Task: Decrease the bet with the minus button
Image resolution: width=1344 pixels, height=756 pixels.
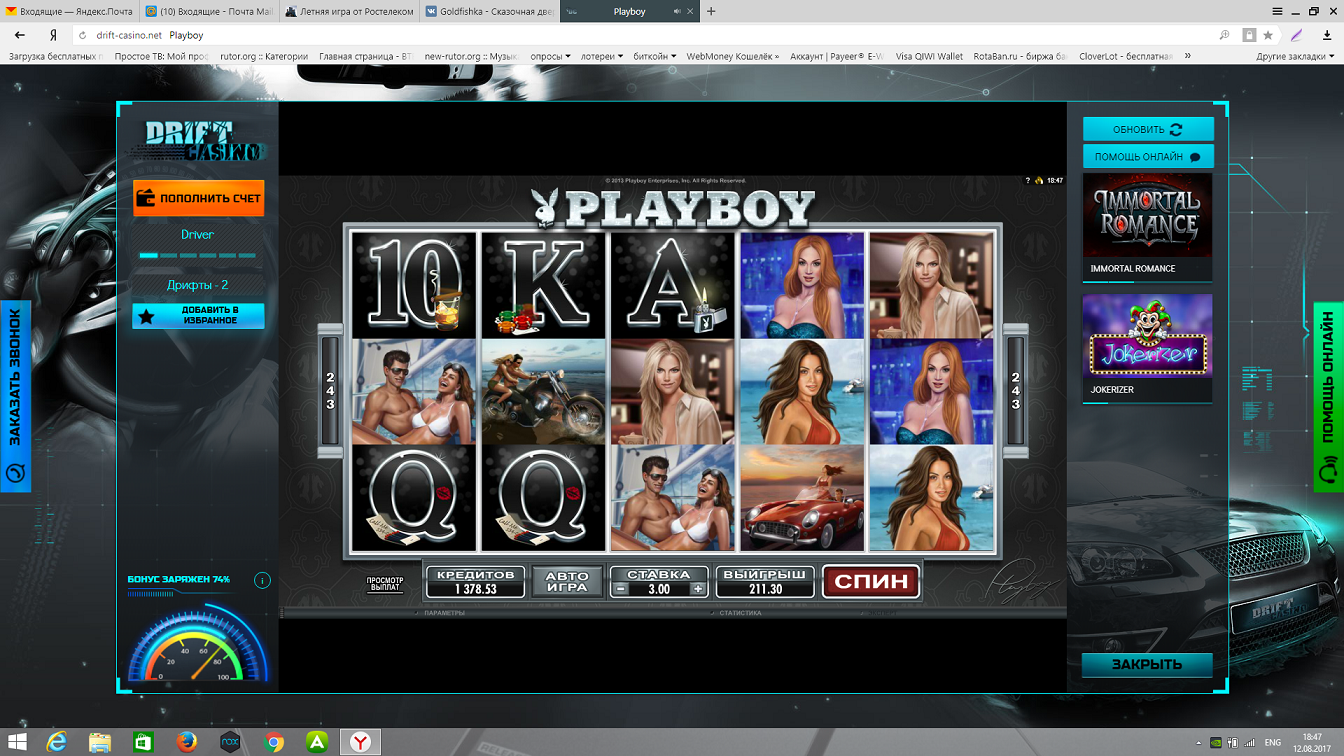Action: tap(621, 589)
